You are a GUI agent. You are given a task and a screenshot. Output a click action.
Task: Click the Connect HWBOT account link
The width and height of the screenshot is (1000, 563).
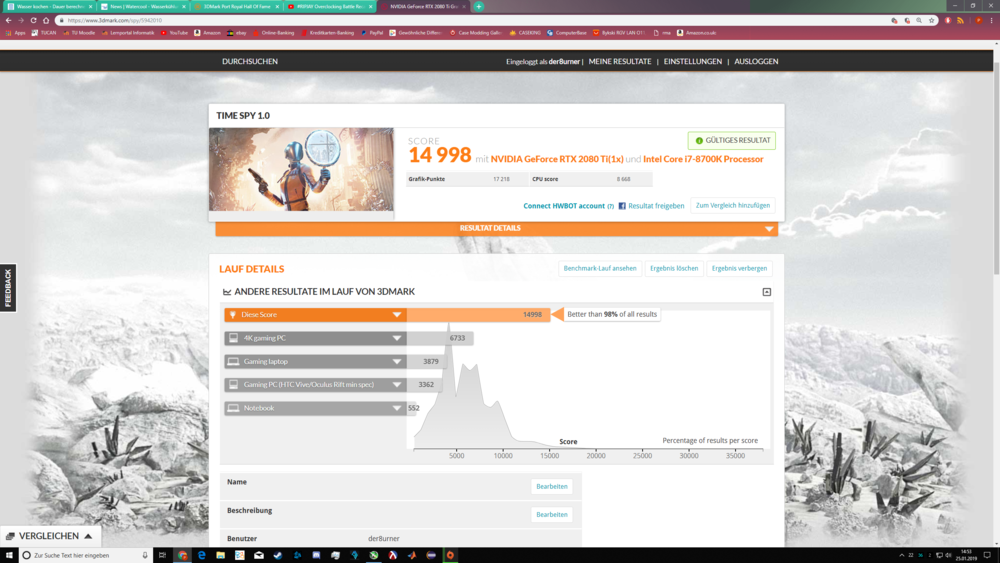[x=564, y=206]
